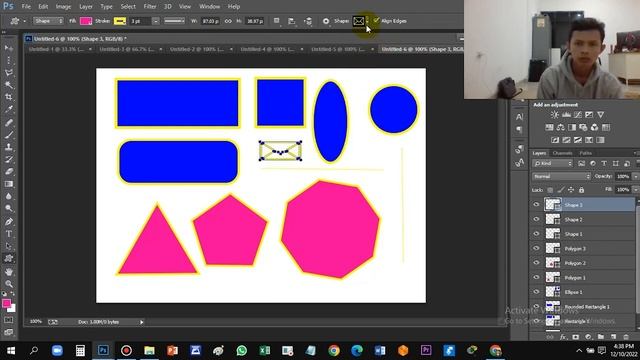Viewport: 640px width, 360px height.
Task: Select the Gradient tool
Action: [9, 184]
